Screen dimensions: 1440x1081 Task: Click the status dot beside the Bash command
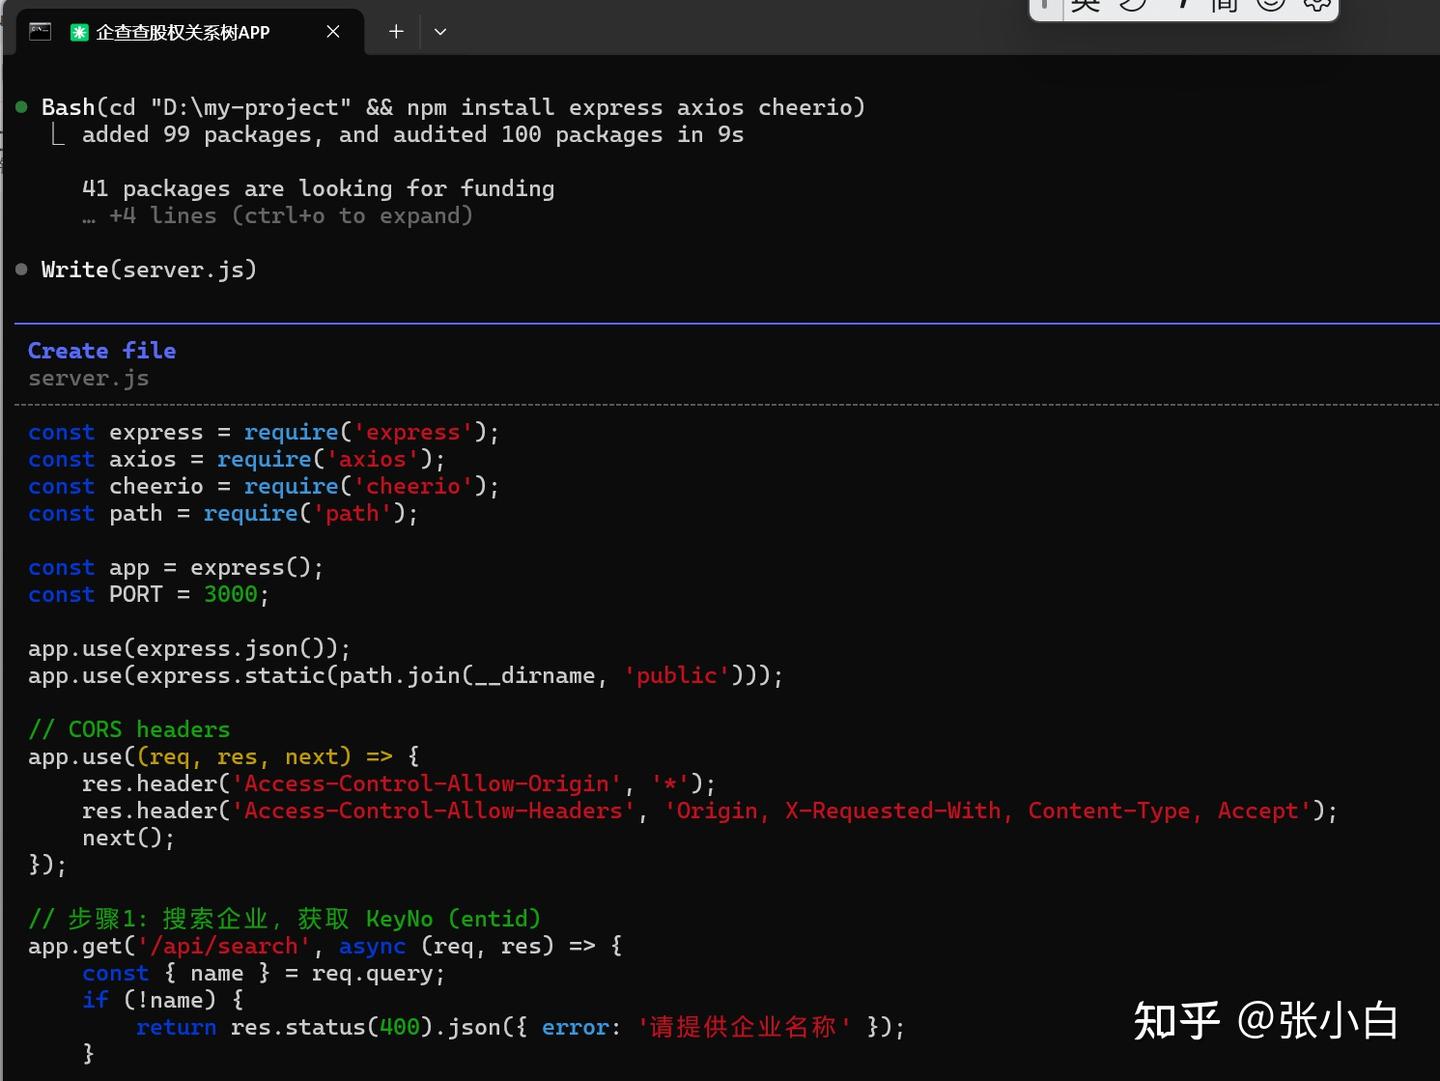(x=20, y=105)
